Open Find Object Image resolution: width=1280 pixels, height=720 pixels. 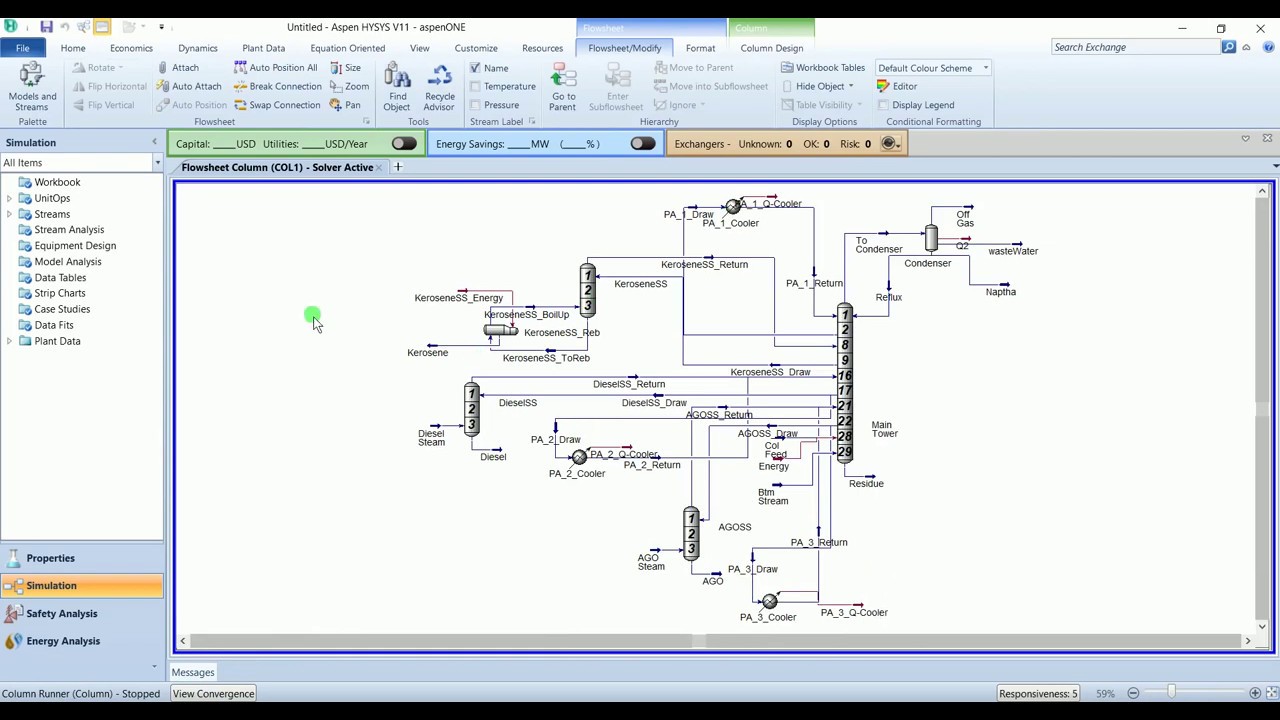point(397,87)
